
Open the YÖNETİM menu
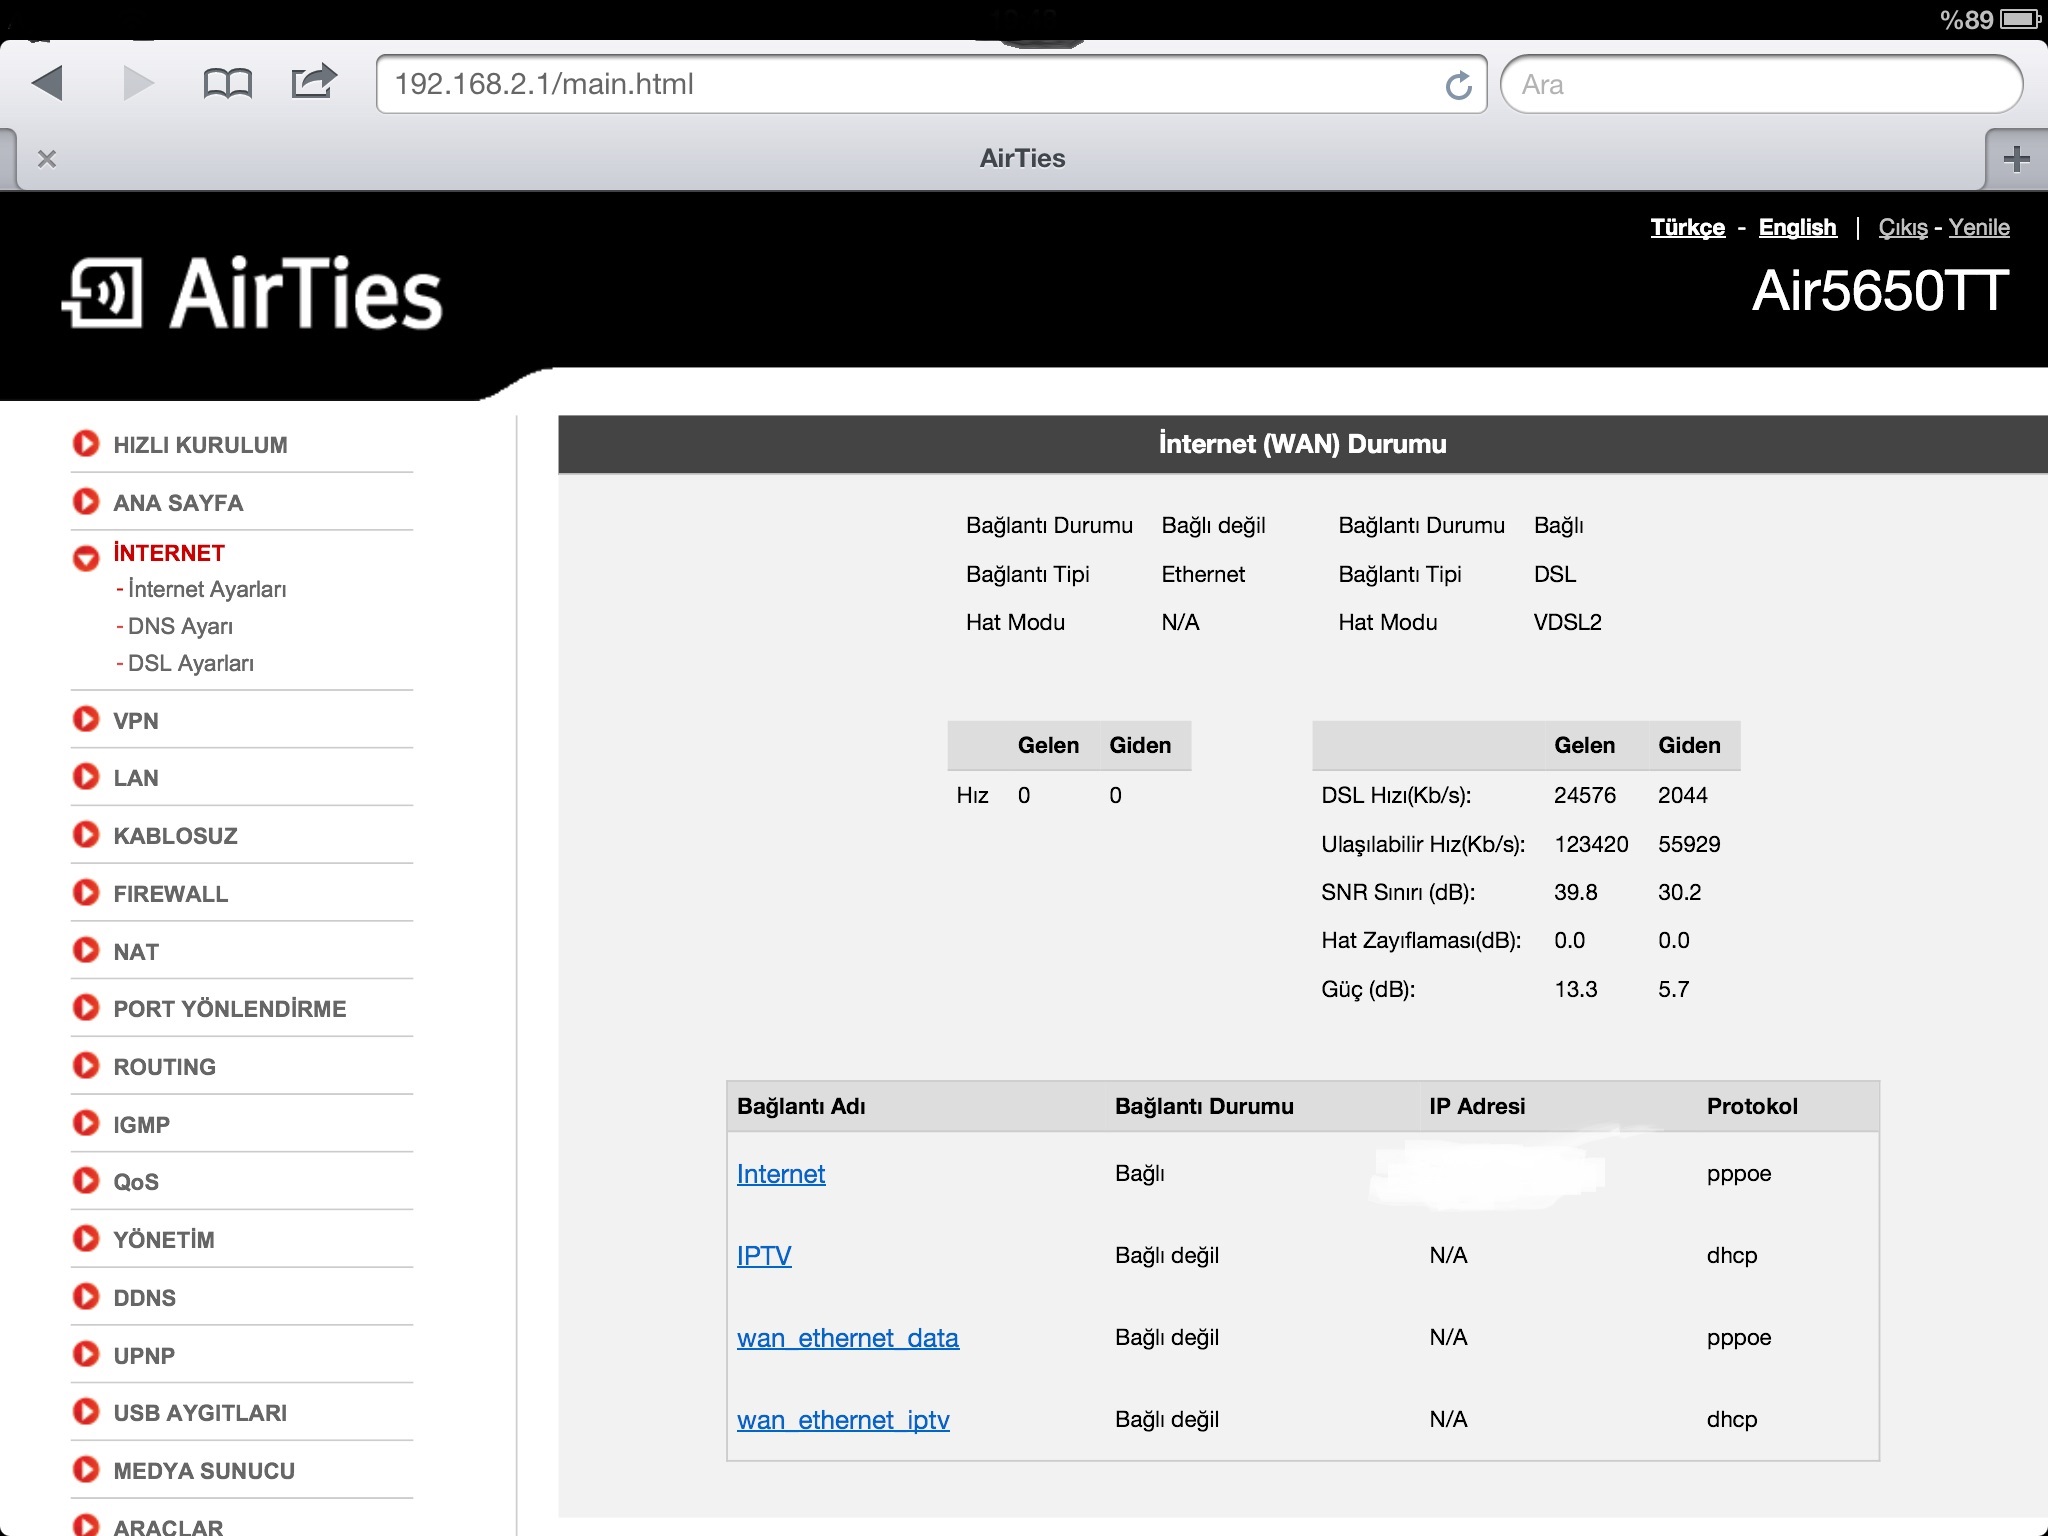tap(163, 1239)
